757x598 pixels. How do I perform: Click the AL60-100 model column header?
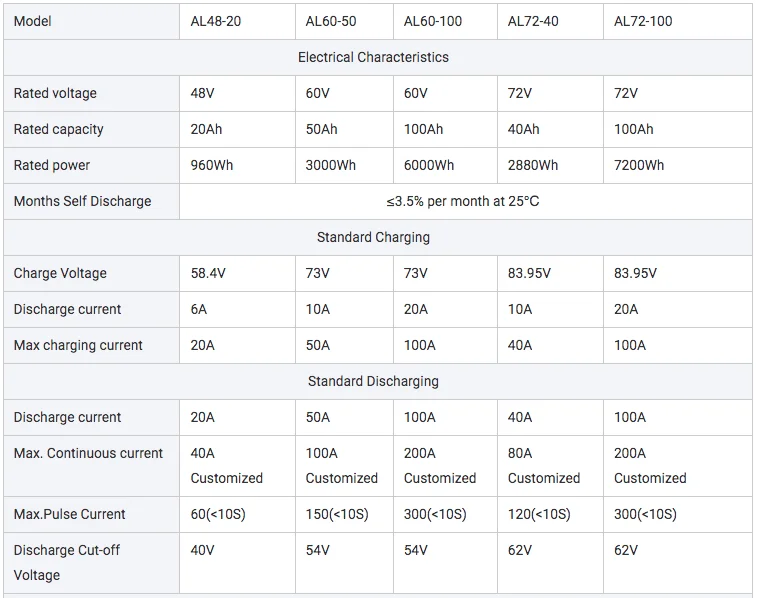[433, 21]
